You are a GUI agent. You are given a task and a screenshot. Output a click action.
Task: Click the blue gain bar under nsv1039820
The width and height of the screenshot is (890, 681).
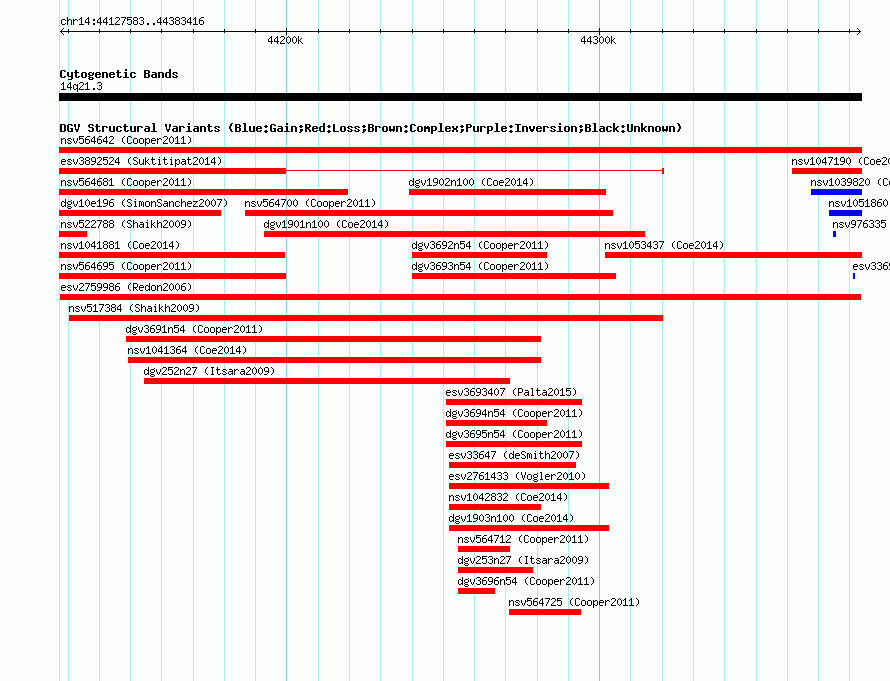(836, 192)
